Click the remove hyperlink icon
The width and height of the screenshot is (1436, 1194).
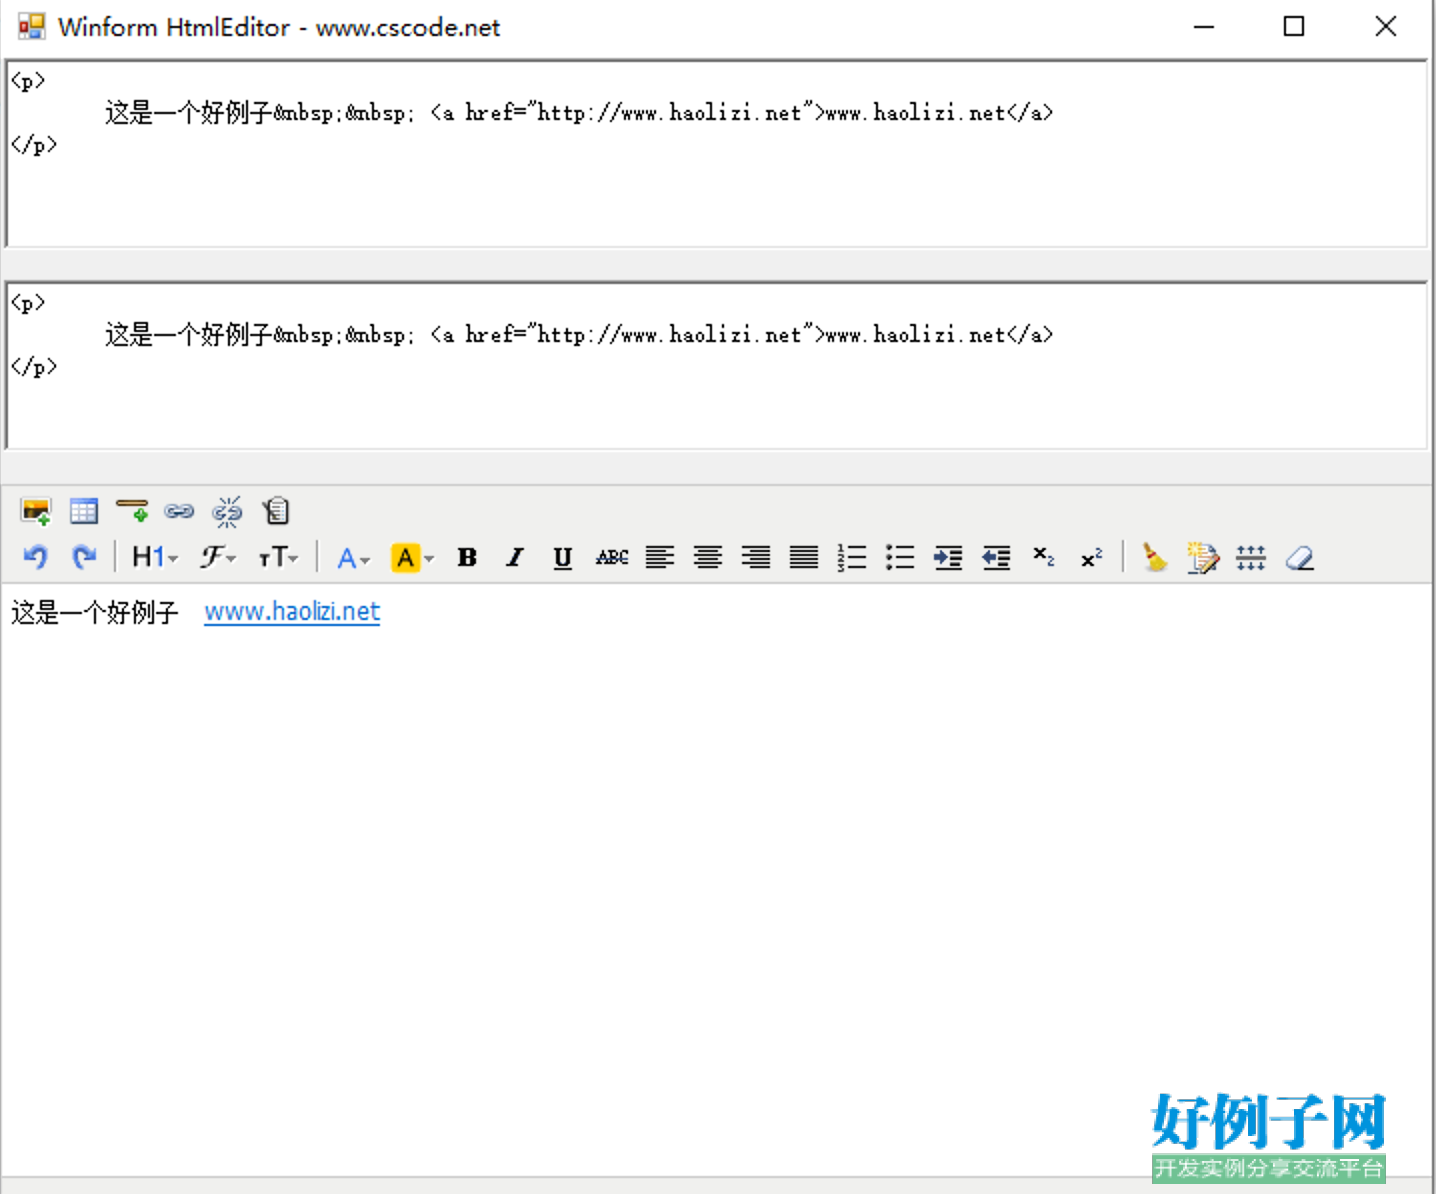(228, 510)
